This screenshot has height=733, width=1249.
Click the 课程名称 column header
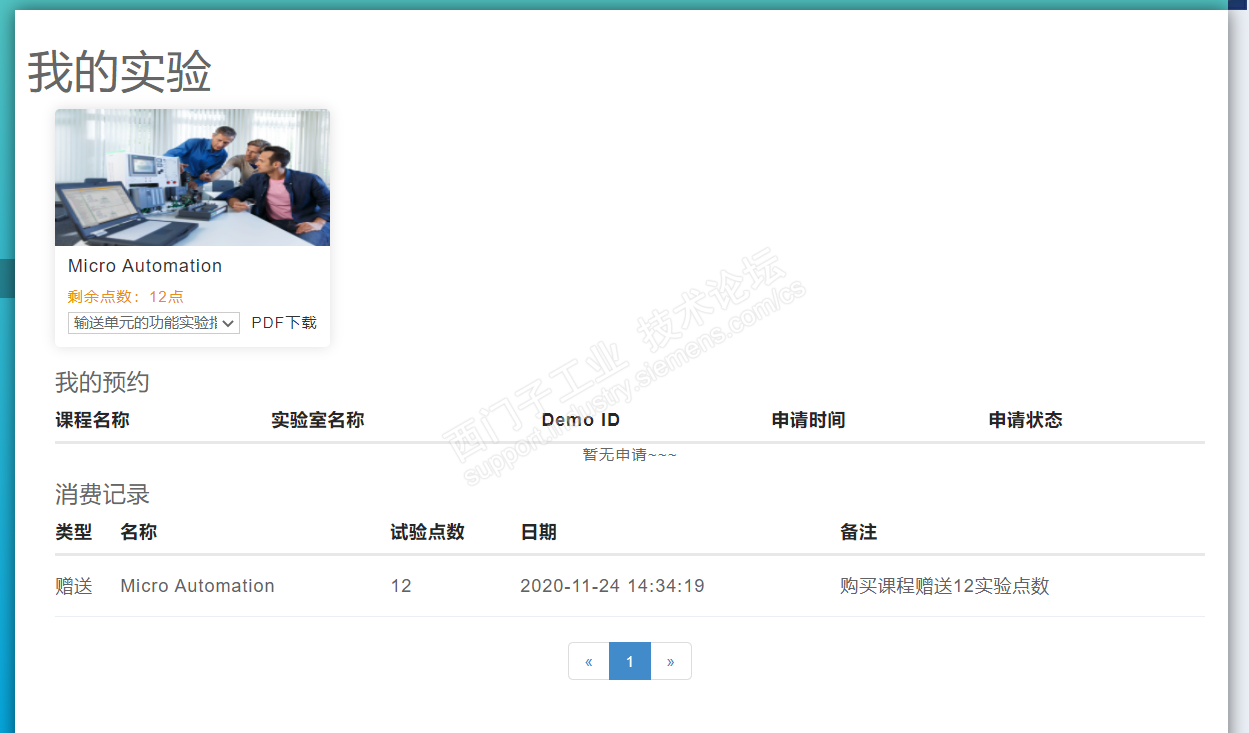[92, 420]
